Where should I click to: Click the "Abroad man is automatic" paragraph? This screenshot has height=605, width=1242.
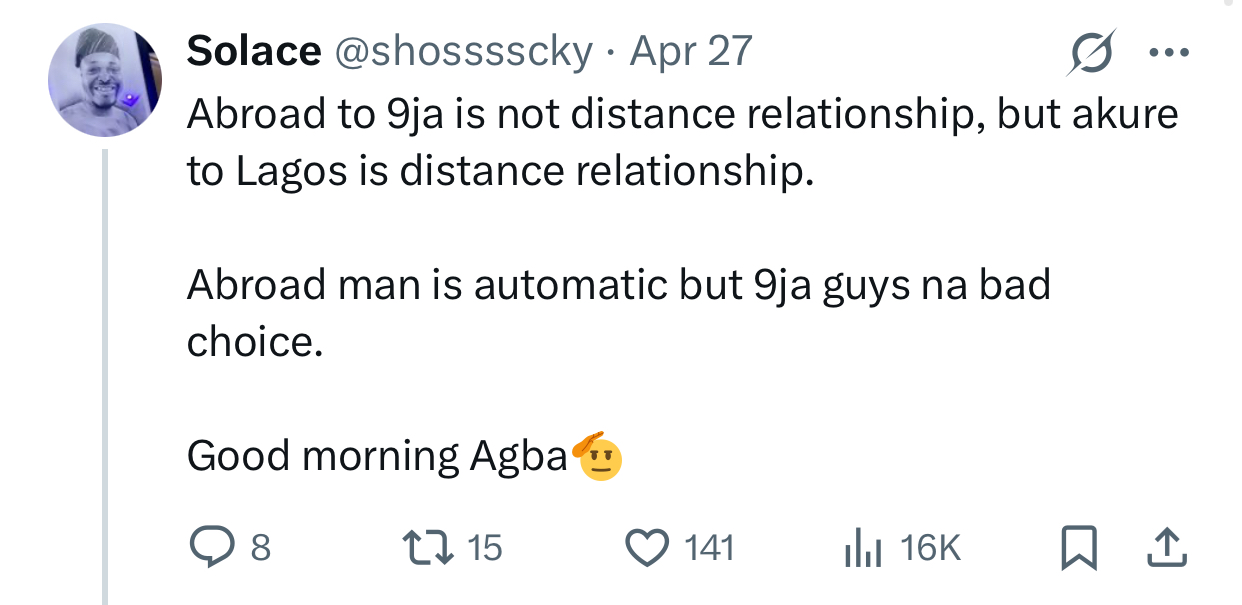click(618, 313)
